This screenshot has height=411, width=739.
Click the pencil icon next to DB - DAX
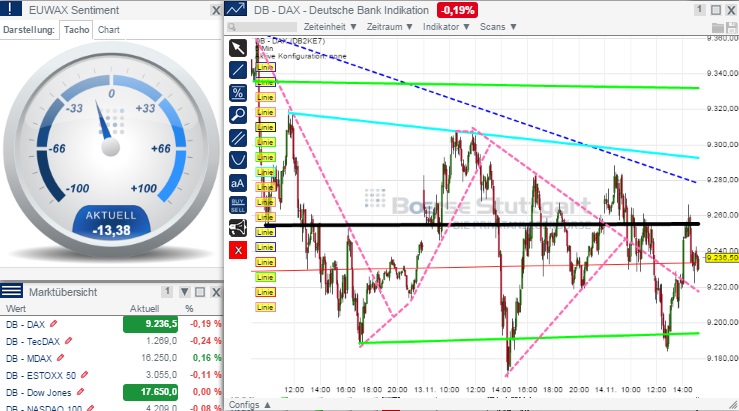53,324
